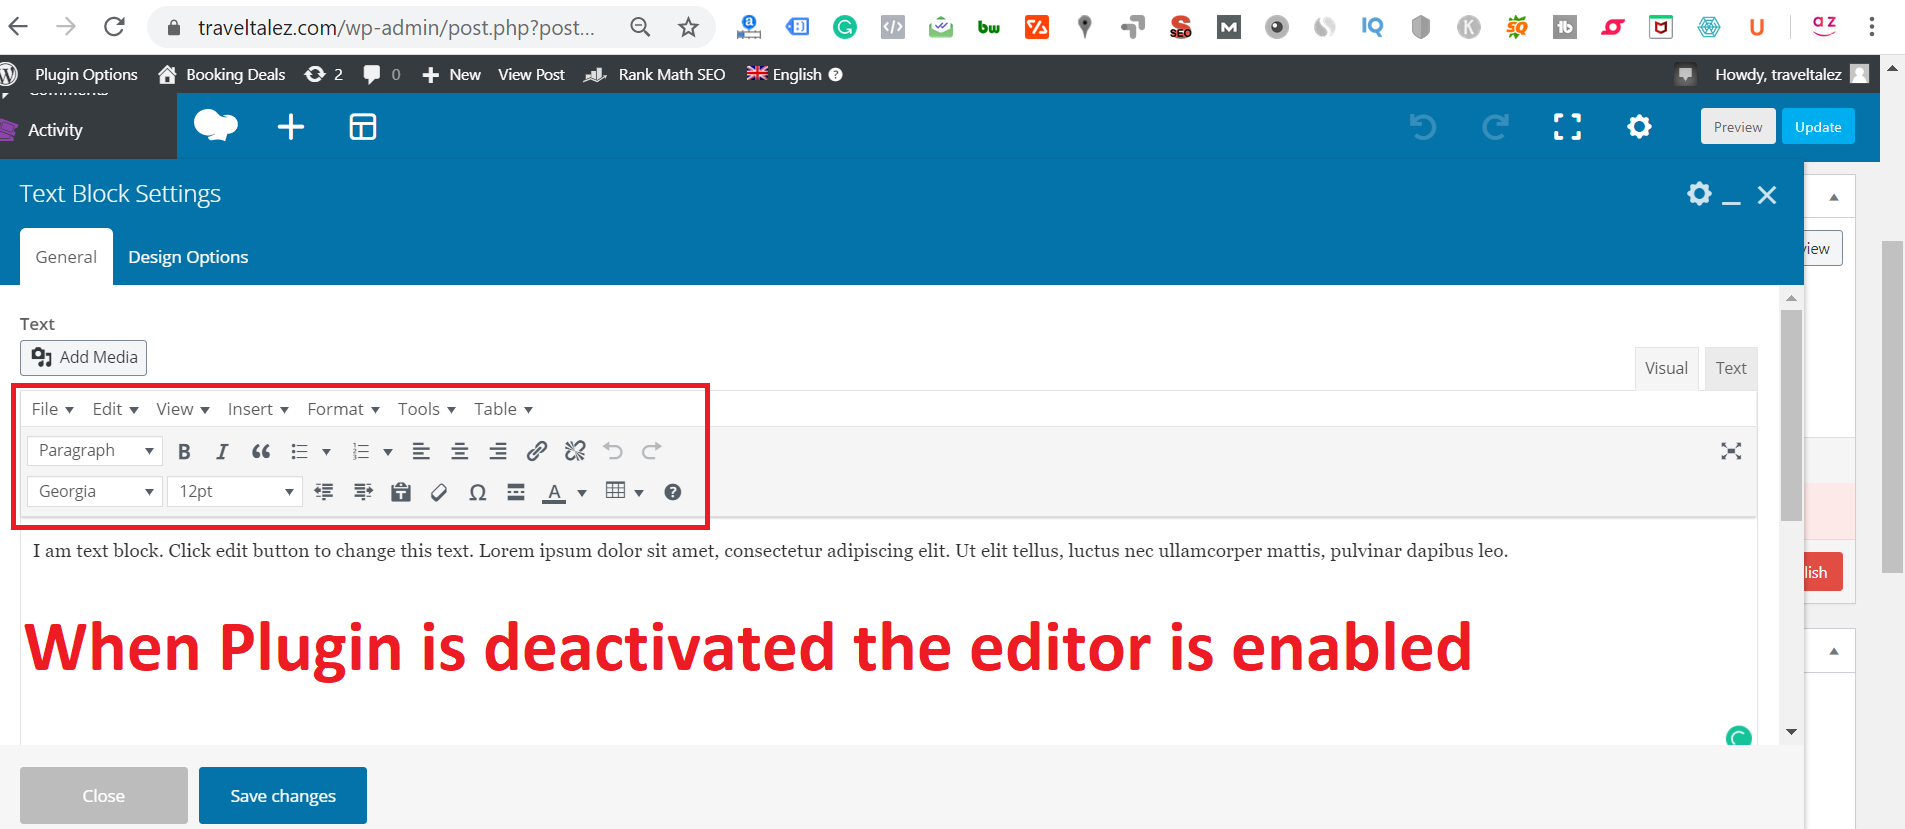
Task: Align text right
Action: [498, 451]
